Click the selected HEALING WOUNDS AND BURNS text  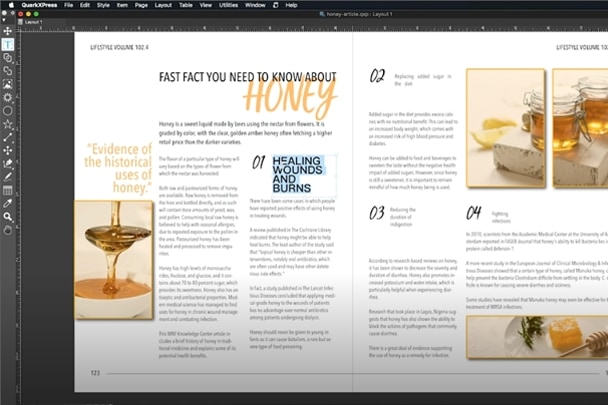click(x=297, y=175)
